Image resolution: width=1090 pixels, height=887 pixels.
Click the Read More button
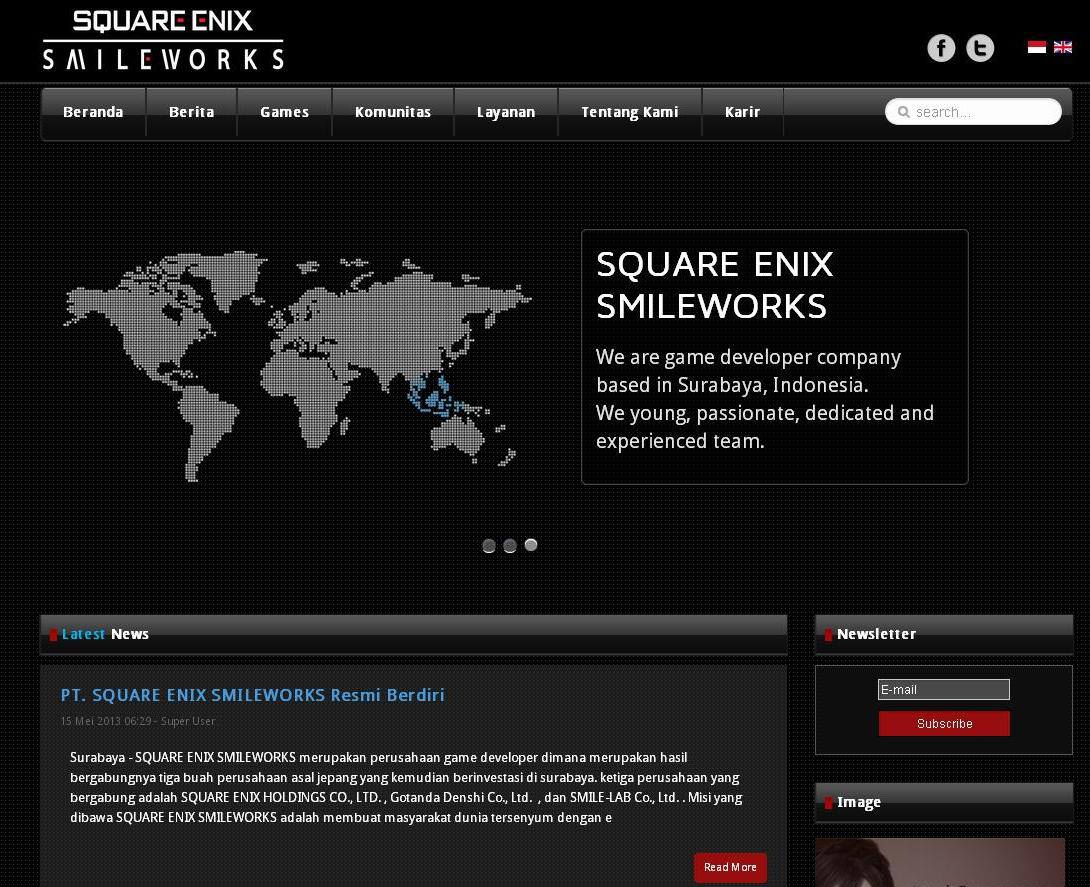pyautogui.click(x=730, y=867)
